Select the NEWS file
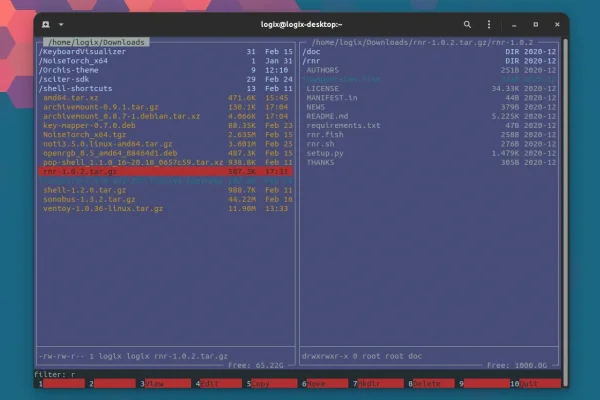Image resolution: width=600 pixels, height=400 pixels. 429,107
